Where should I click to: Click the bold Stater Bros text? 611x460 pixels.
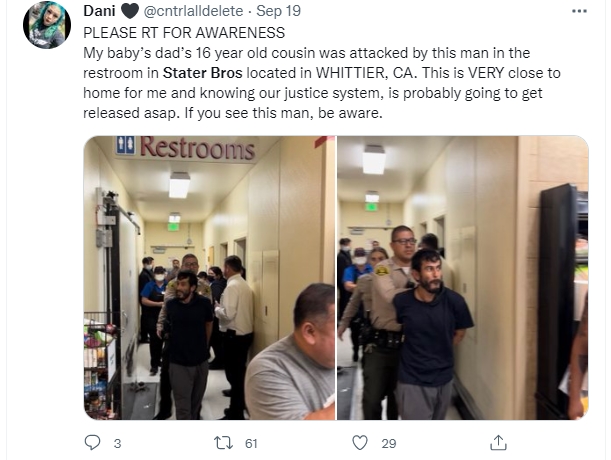click(203, 73)
